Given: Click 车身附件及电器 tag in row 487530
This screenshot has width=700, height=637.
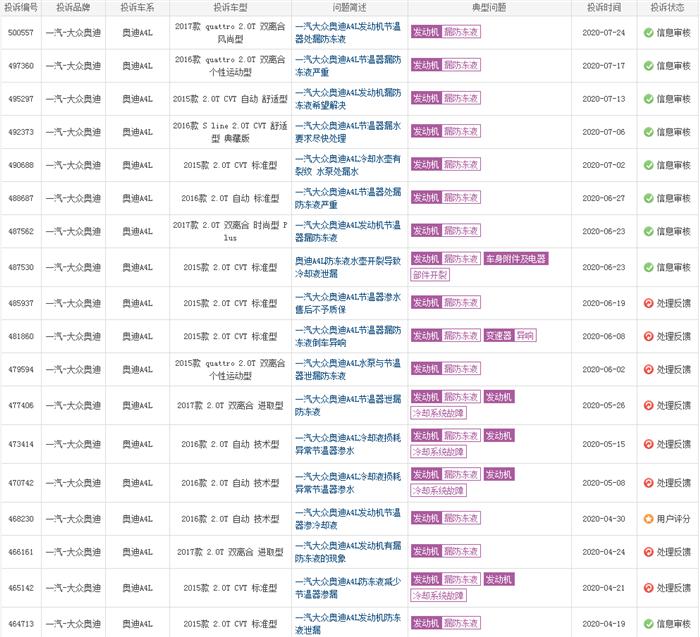Looking at the screenshot, I should pos(516,258).
